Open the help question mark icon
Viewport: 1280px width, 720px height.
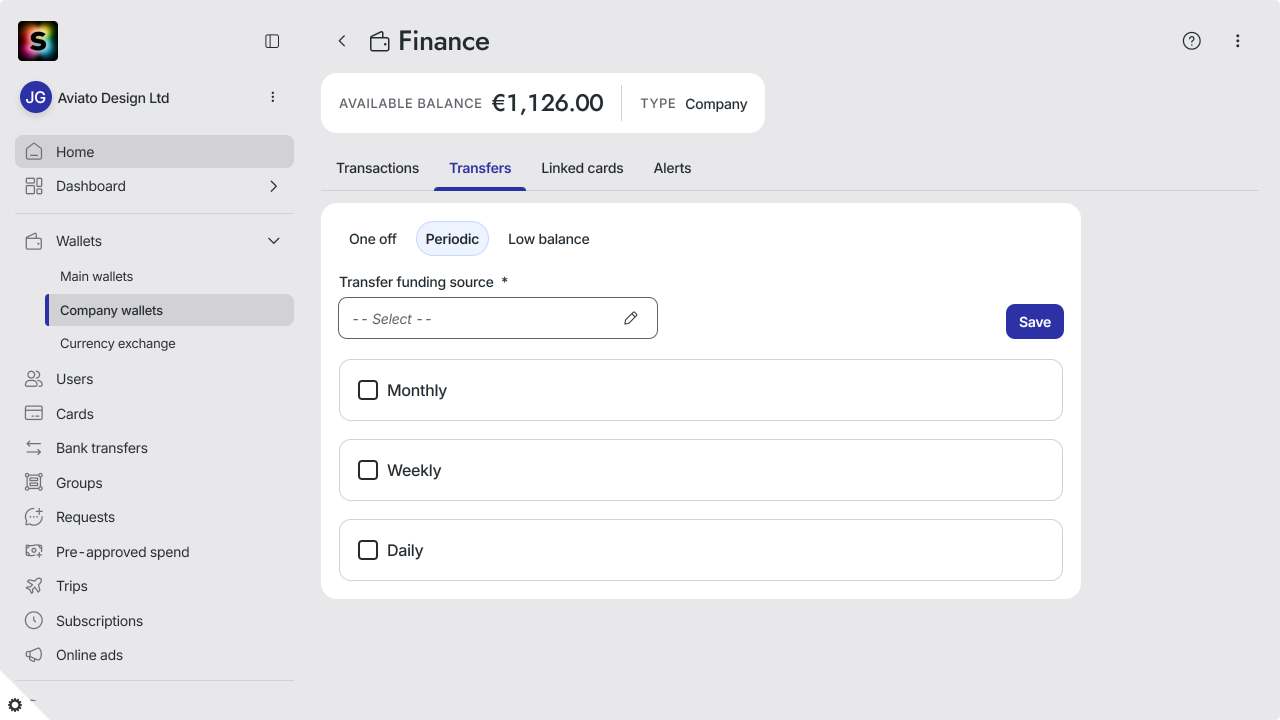[1191, 41]
